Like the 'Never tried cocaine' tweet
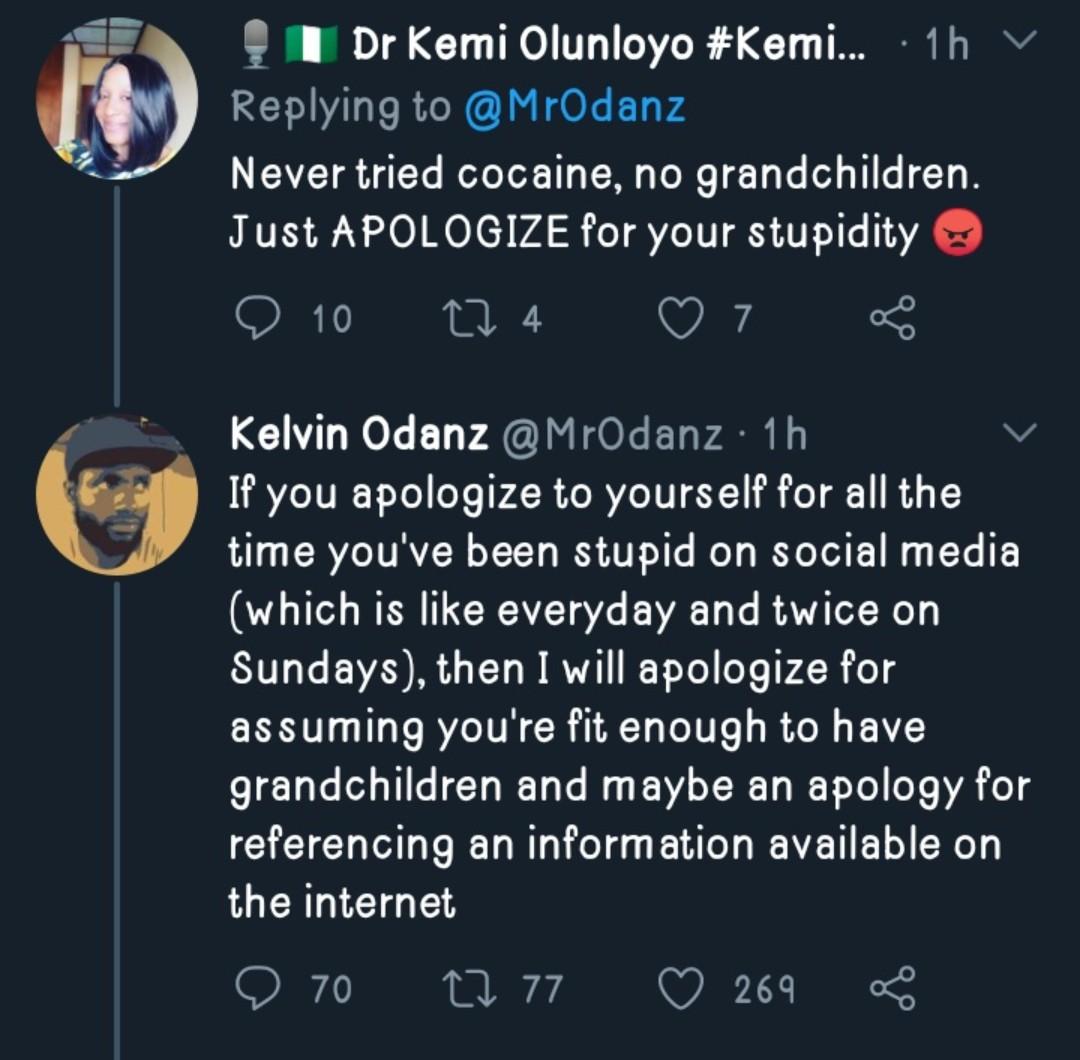 click(682, 318)
